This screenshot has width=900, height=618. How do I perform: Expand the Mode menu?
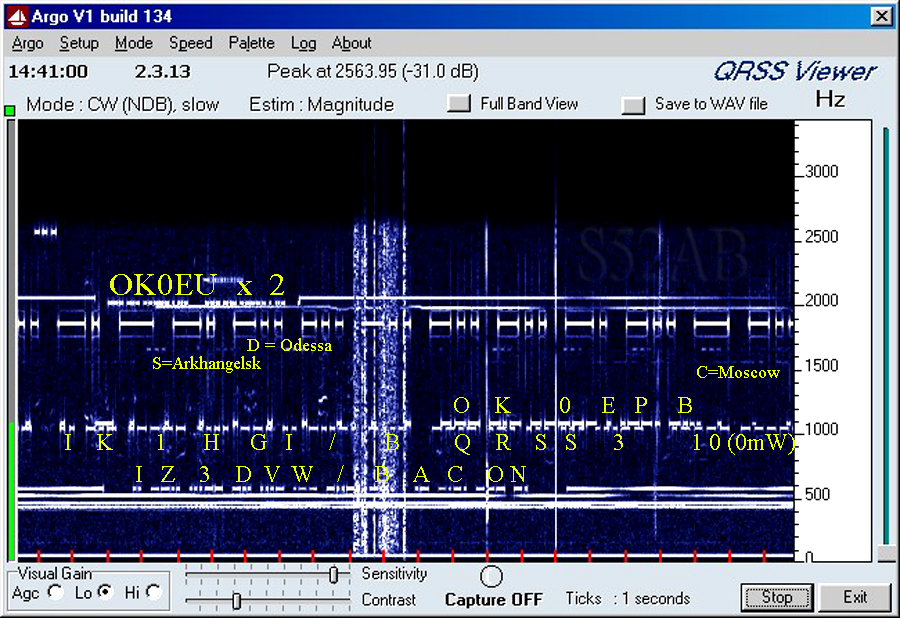[x=134, y=43]
